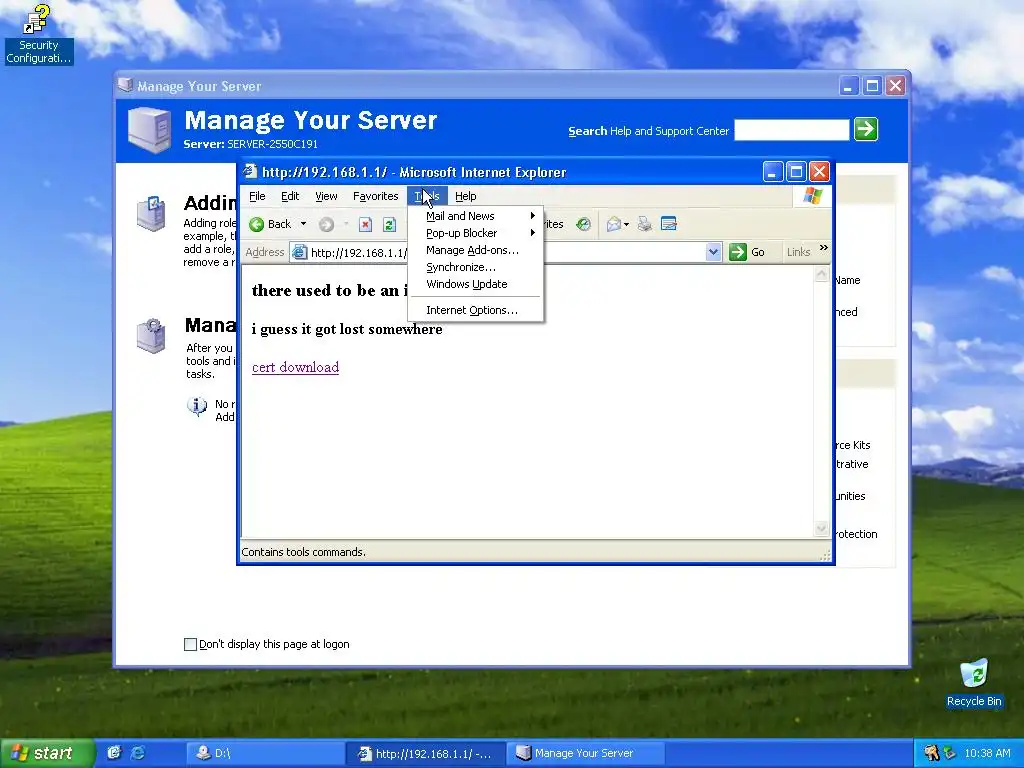Click the keys security tray icon
The height and width of the screenshot is (768, 1024).
[932, 753]
